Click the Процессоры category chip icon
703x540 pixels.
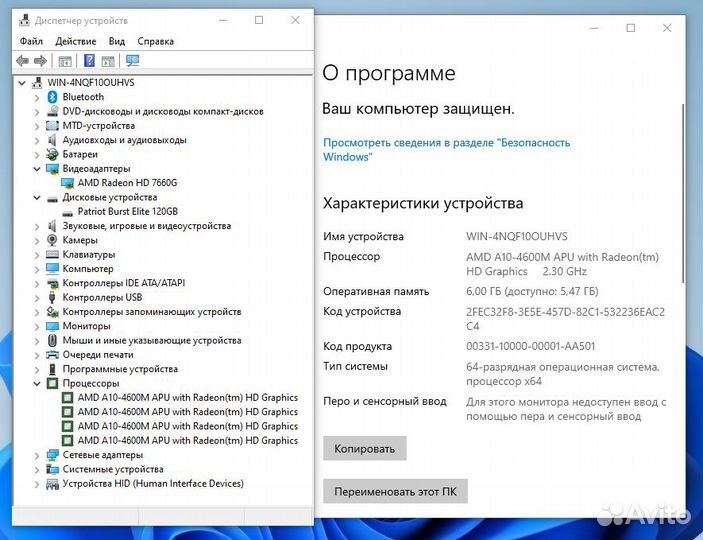coord(52,383)
